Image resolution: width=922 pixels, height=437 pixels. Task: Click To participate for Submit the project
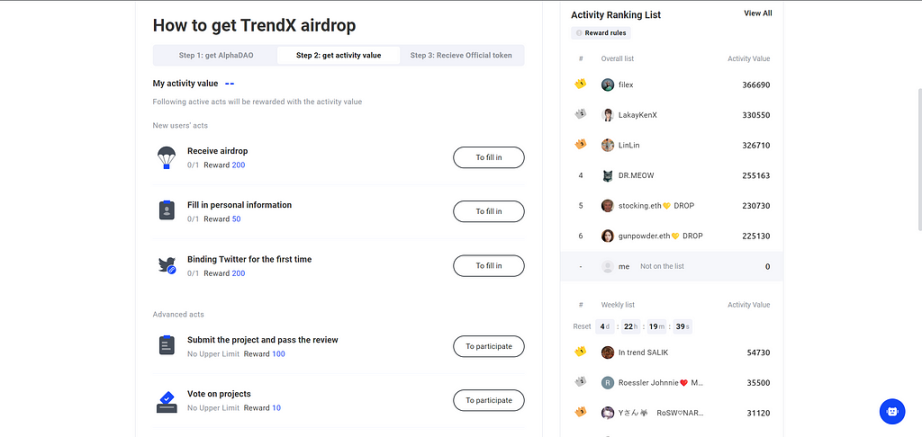(489, 346)
